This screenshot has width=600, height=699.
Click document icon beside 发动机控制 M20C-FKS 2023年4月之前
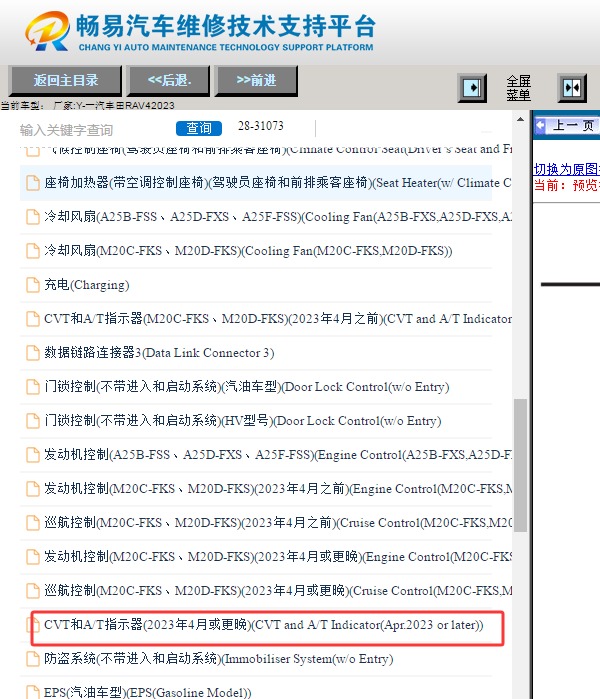33,489
